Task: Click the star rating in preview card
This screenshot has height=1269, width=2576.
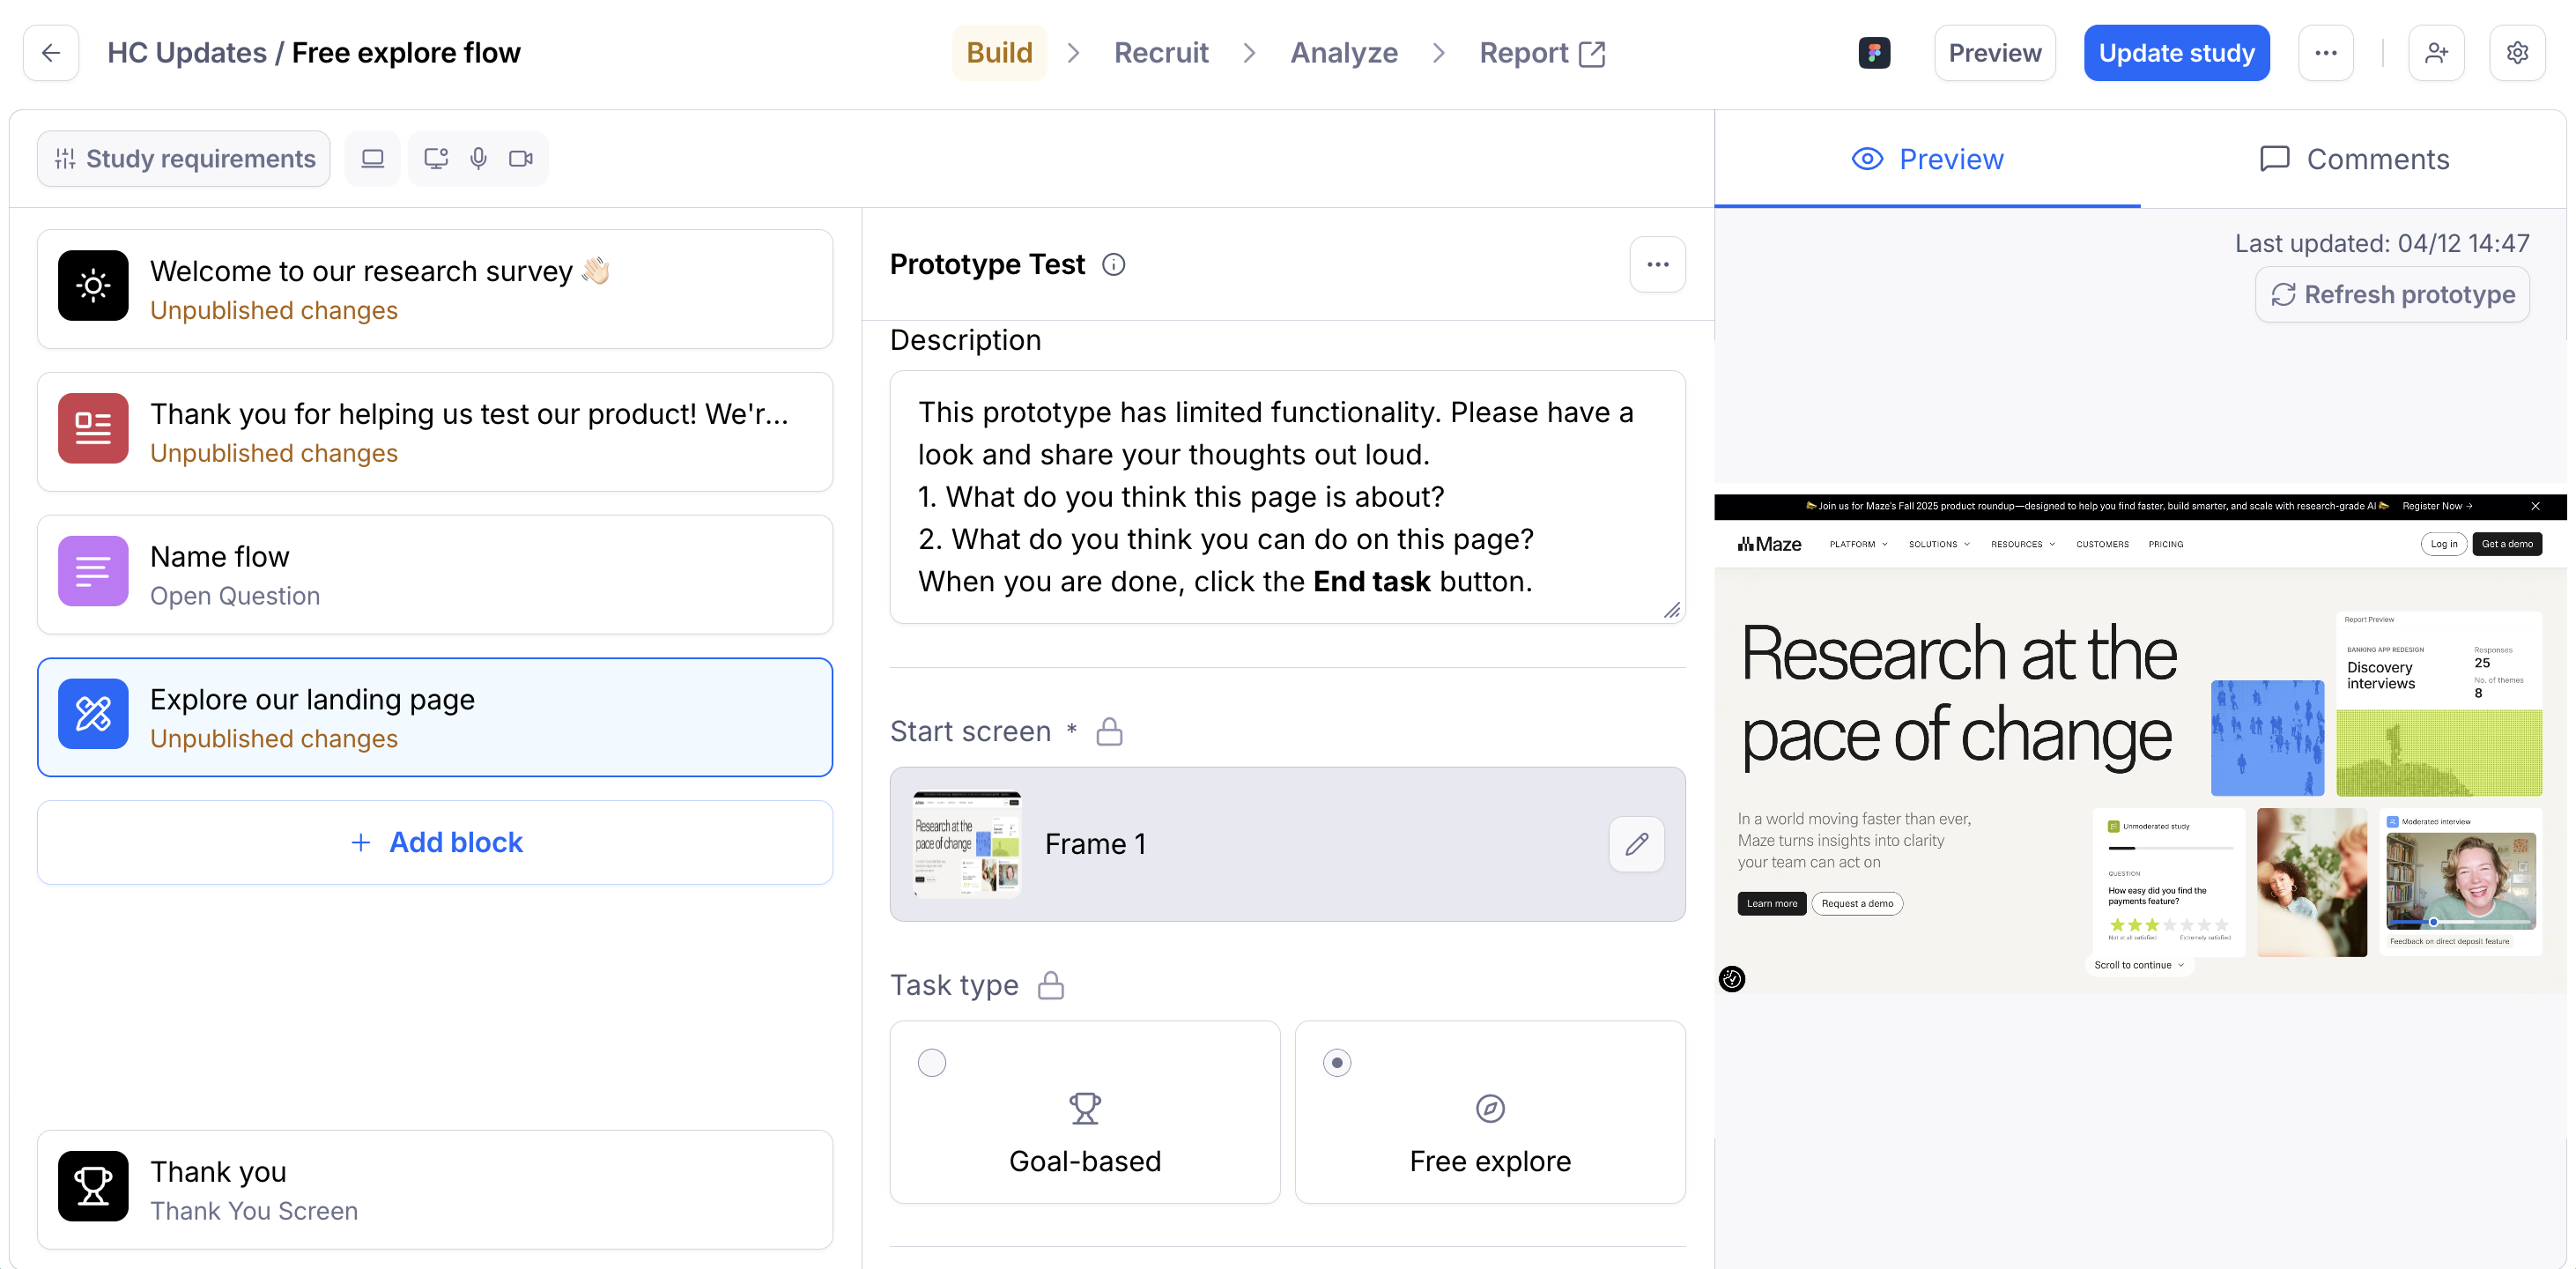Action: (2168, 926)
